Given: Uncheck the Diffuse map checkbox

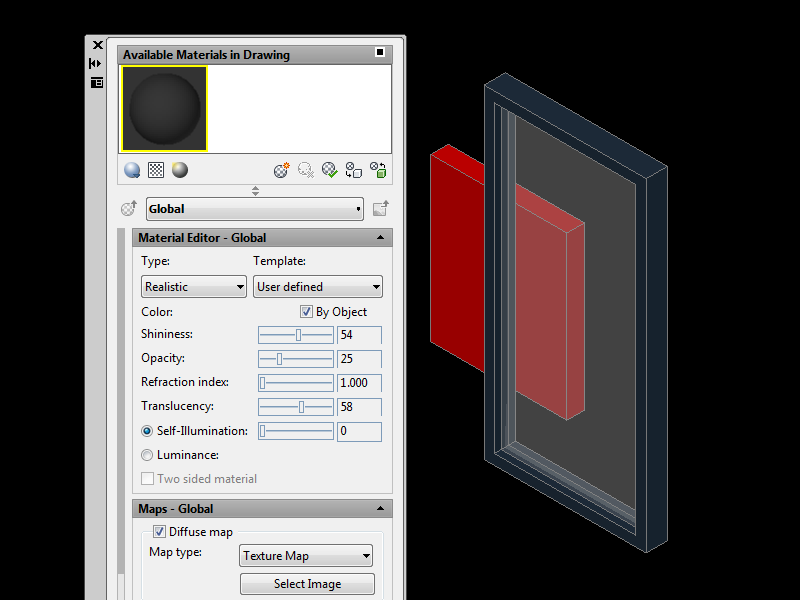Looking at the screenshot, I should 159,532.
